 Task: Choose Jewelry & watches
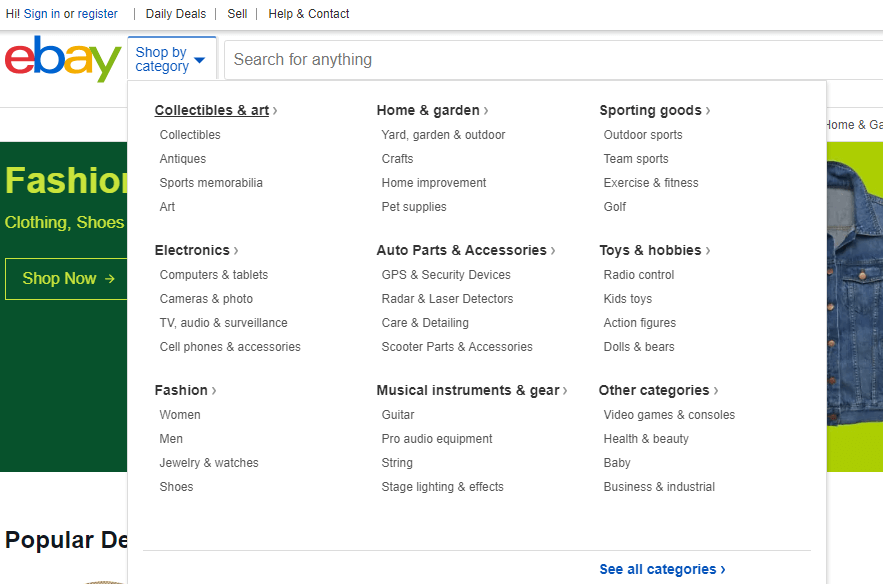[x=209, y=463]
